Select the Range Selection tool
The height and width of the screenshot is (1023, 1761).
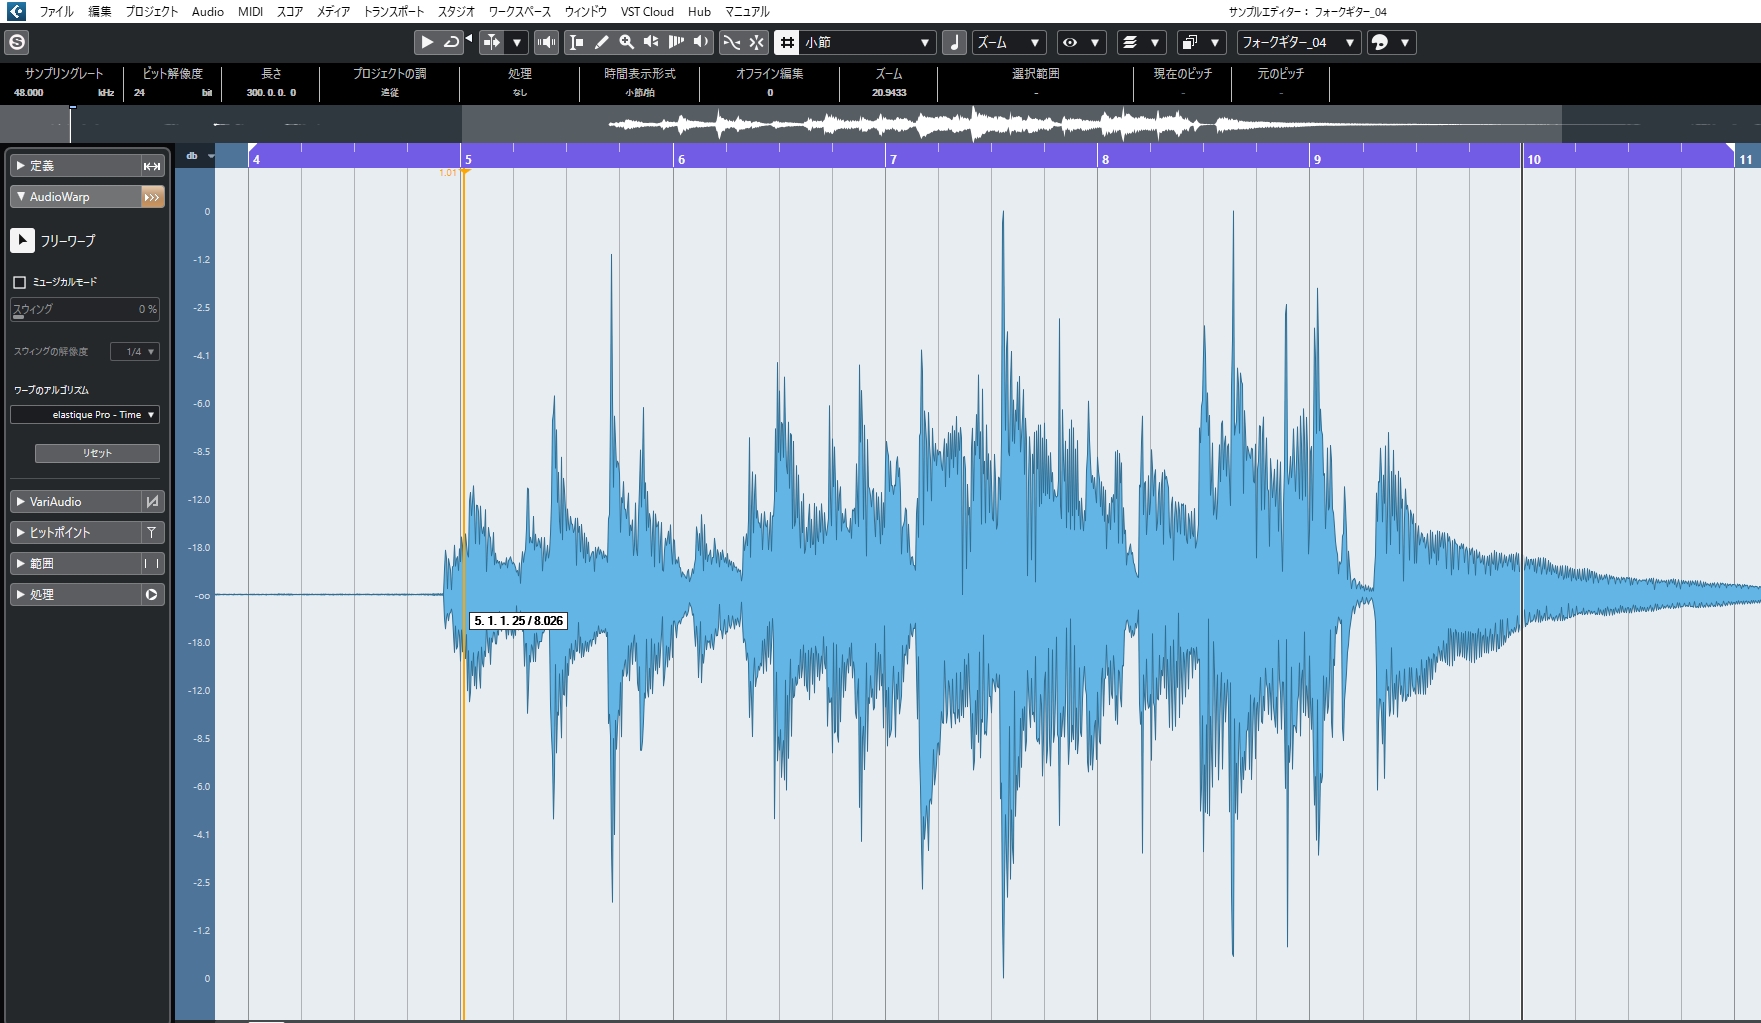coord(576,42)
